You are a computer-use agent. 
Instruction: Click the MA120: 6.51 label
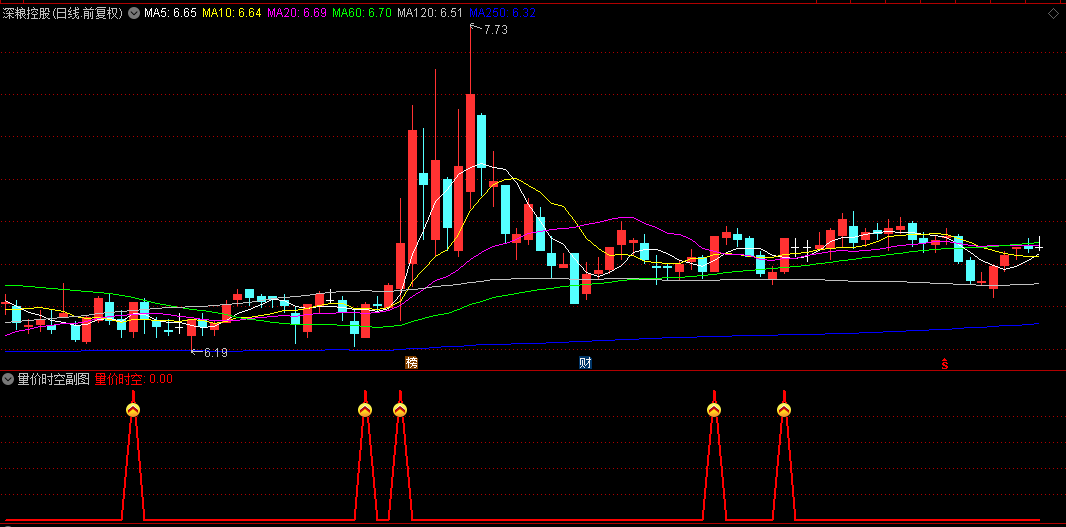431,12
